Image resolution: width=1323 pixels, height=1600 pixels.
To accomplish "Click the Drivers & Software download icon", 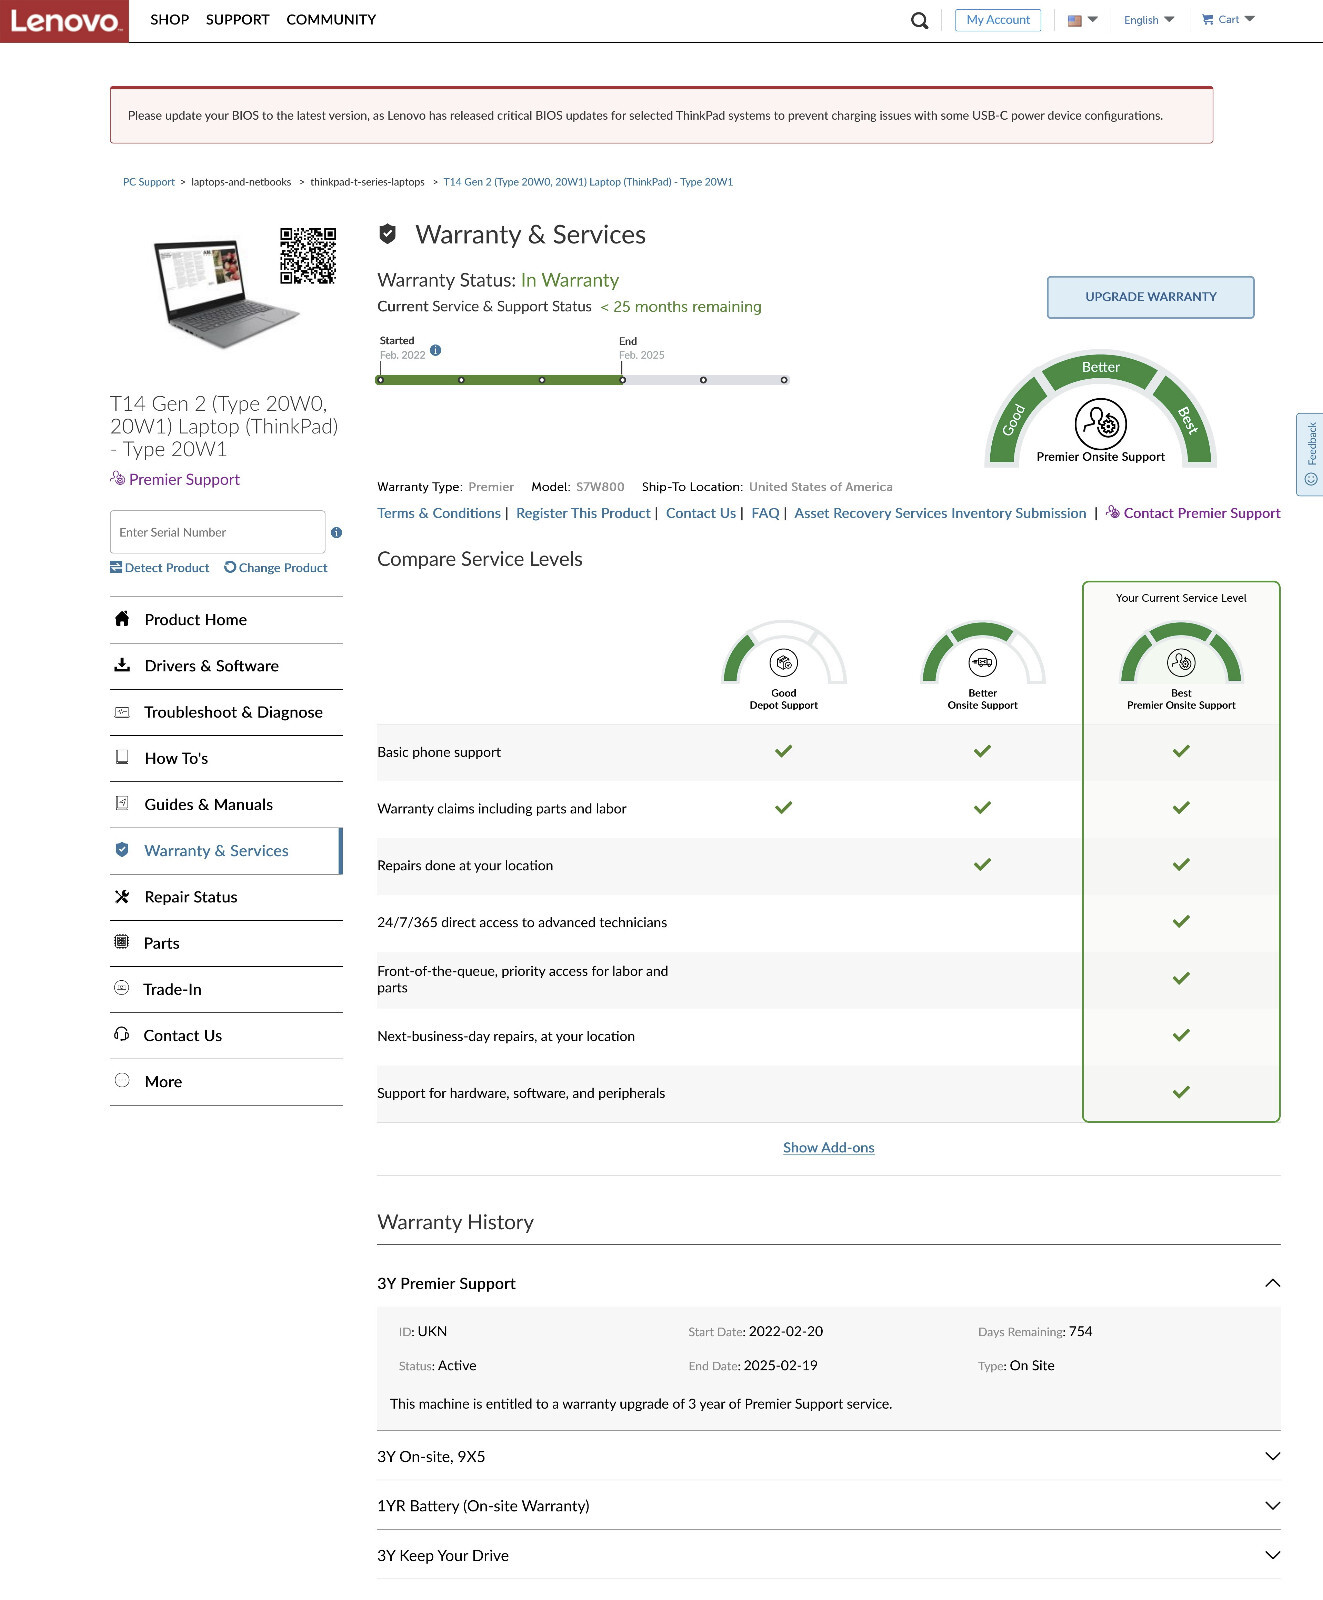I will pyautogui.click(x=122, y=664).
